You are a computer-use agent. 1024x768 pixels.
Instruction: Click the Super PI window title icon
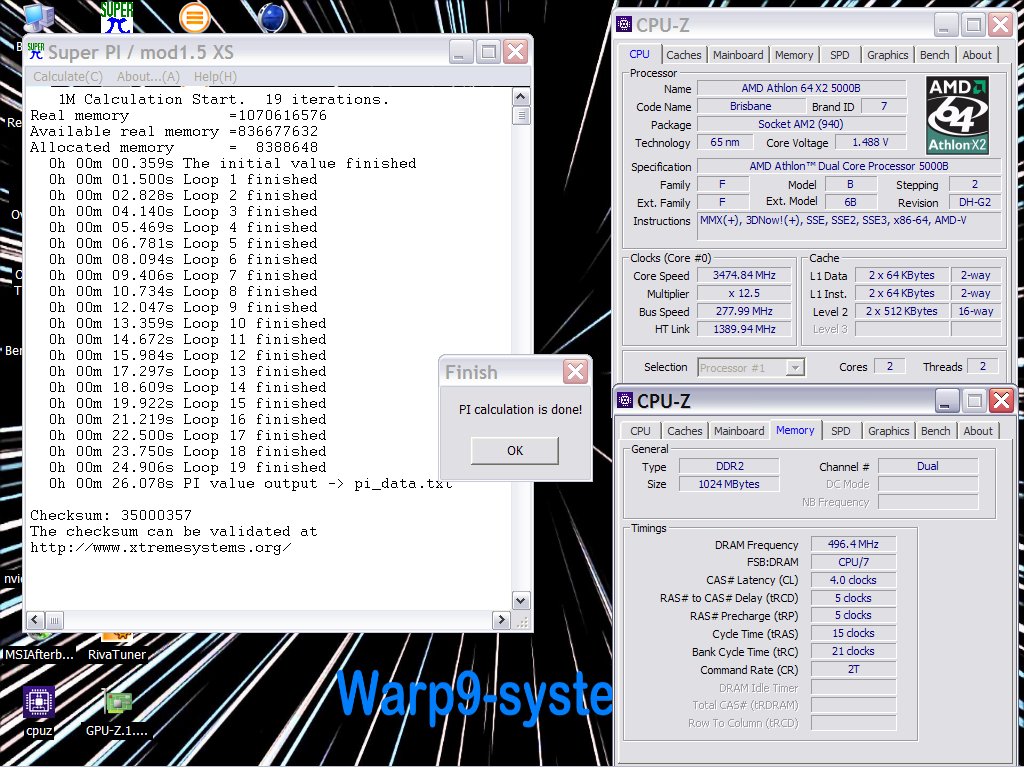pyautogui.click(x=37, y=52)
